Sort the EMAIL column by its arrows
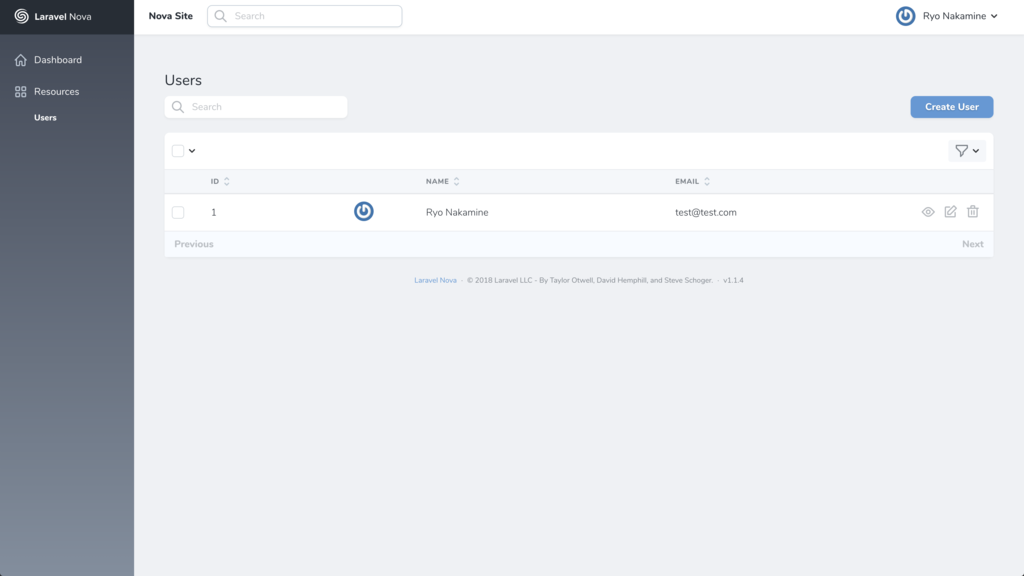The height and width of the screenshot is (576, 1024). point(706,181)
